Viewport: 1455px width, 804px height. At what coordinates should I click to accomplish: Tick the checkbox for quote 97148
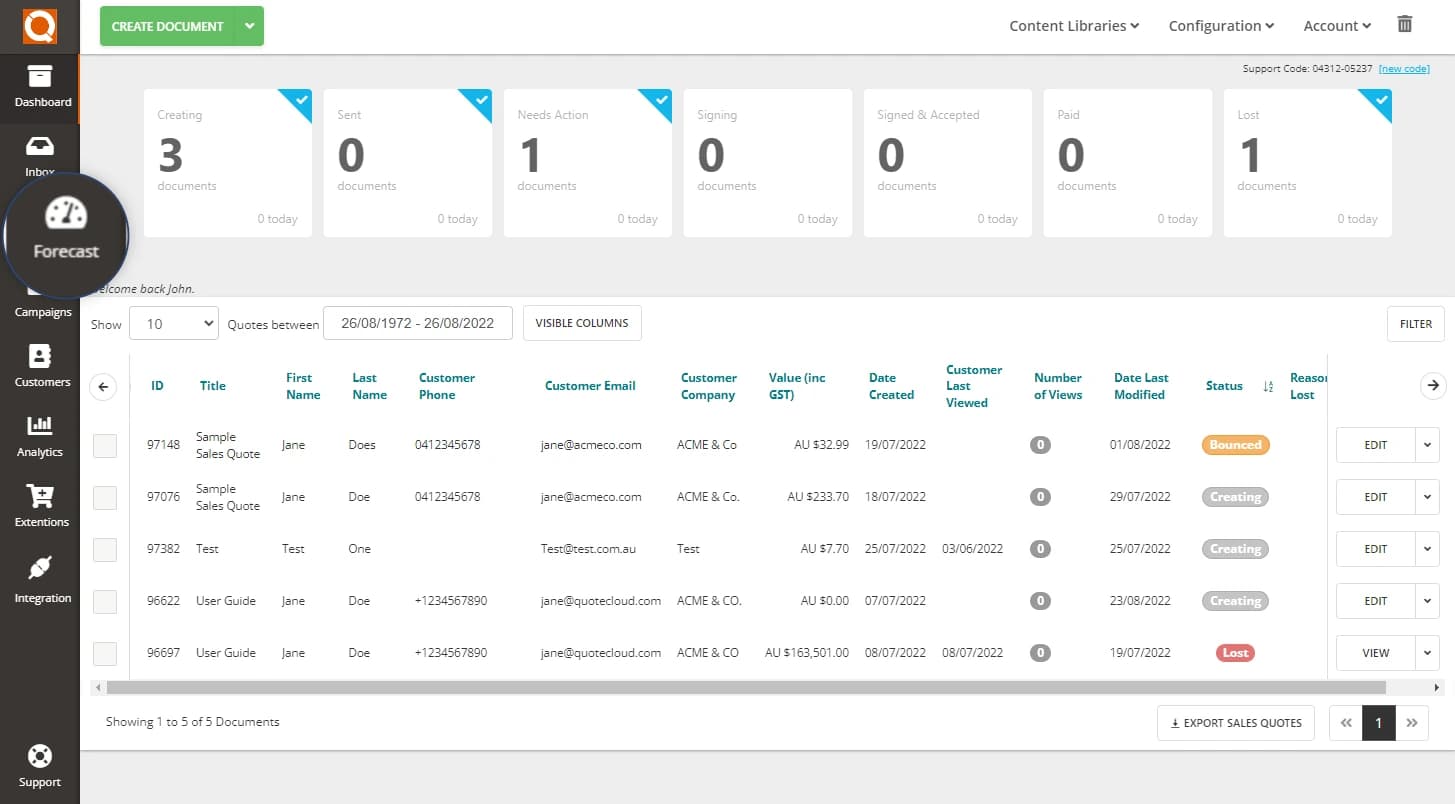(x=104, y=445)
